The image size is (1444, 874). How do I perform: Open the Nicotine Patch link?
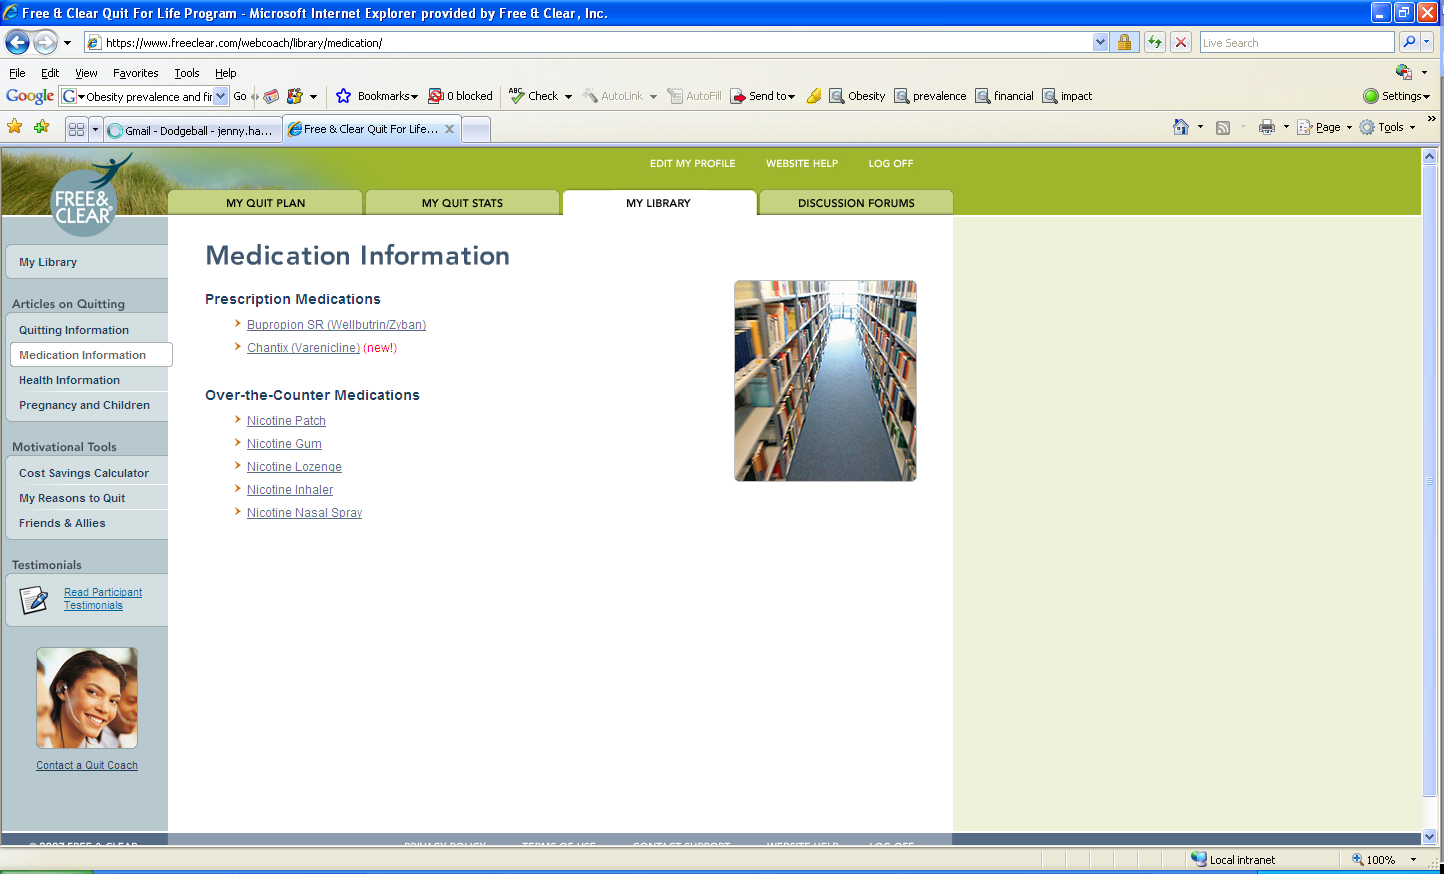click(x=286, y=421)
